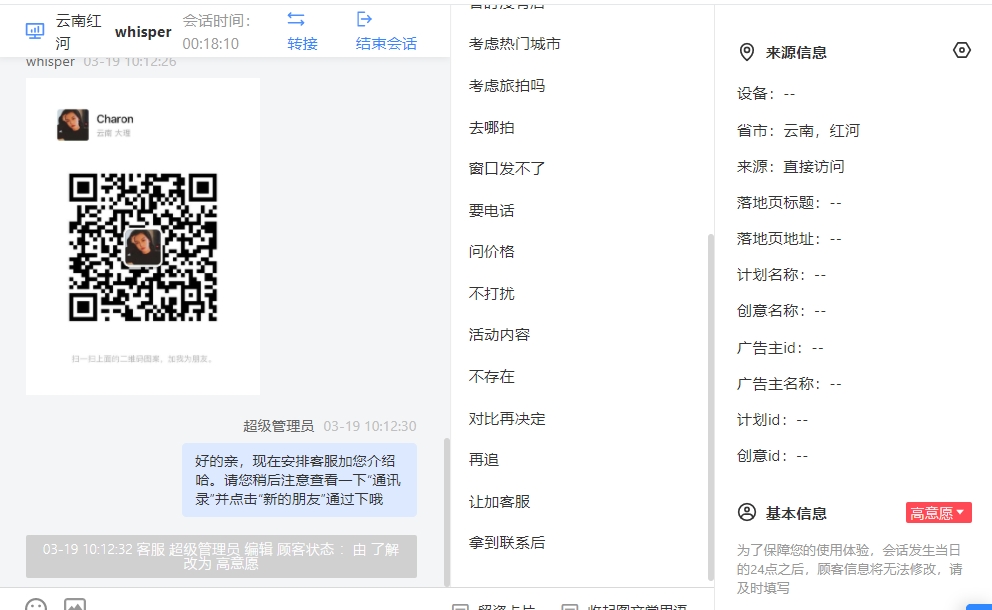Screen dimensions: 992x610
Task: Click the end session (结束会话) exit icon
Action: click(x=364, y=20)
